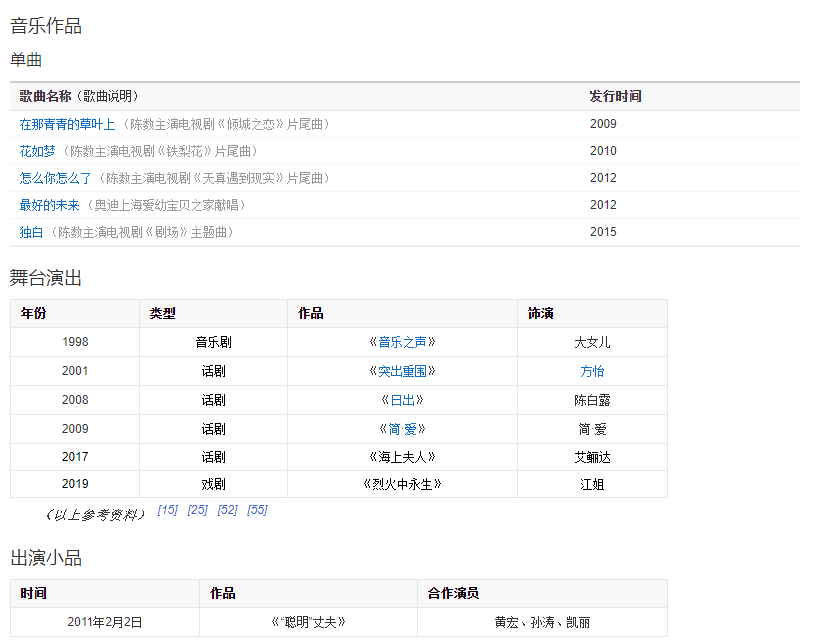Follow the 简·爱 play link

[x=402, y=429]
